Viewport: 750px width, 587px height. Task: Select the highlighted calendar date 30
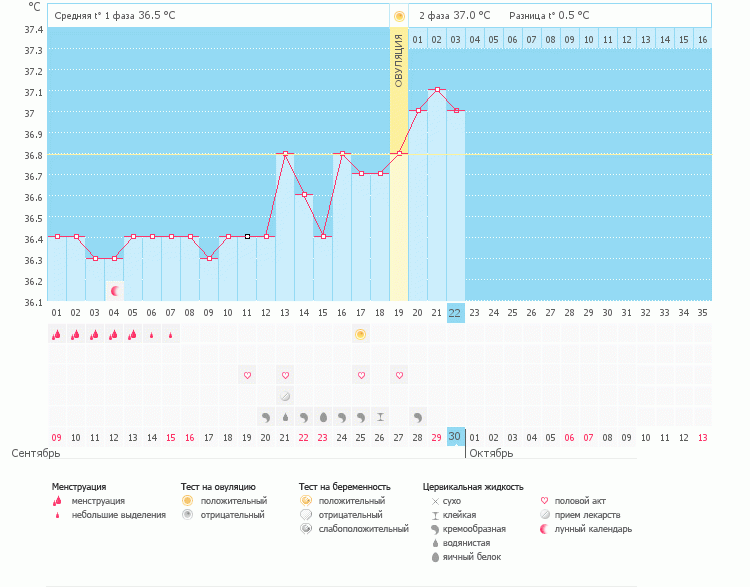(455, 437)
